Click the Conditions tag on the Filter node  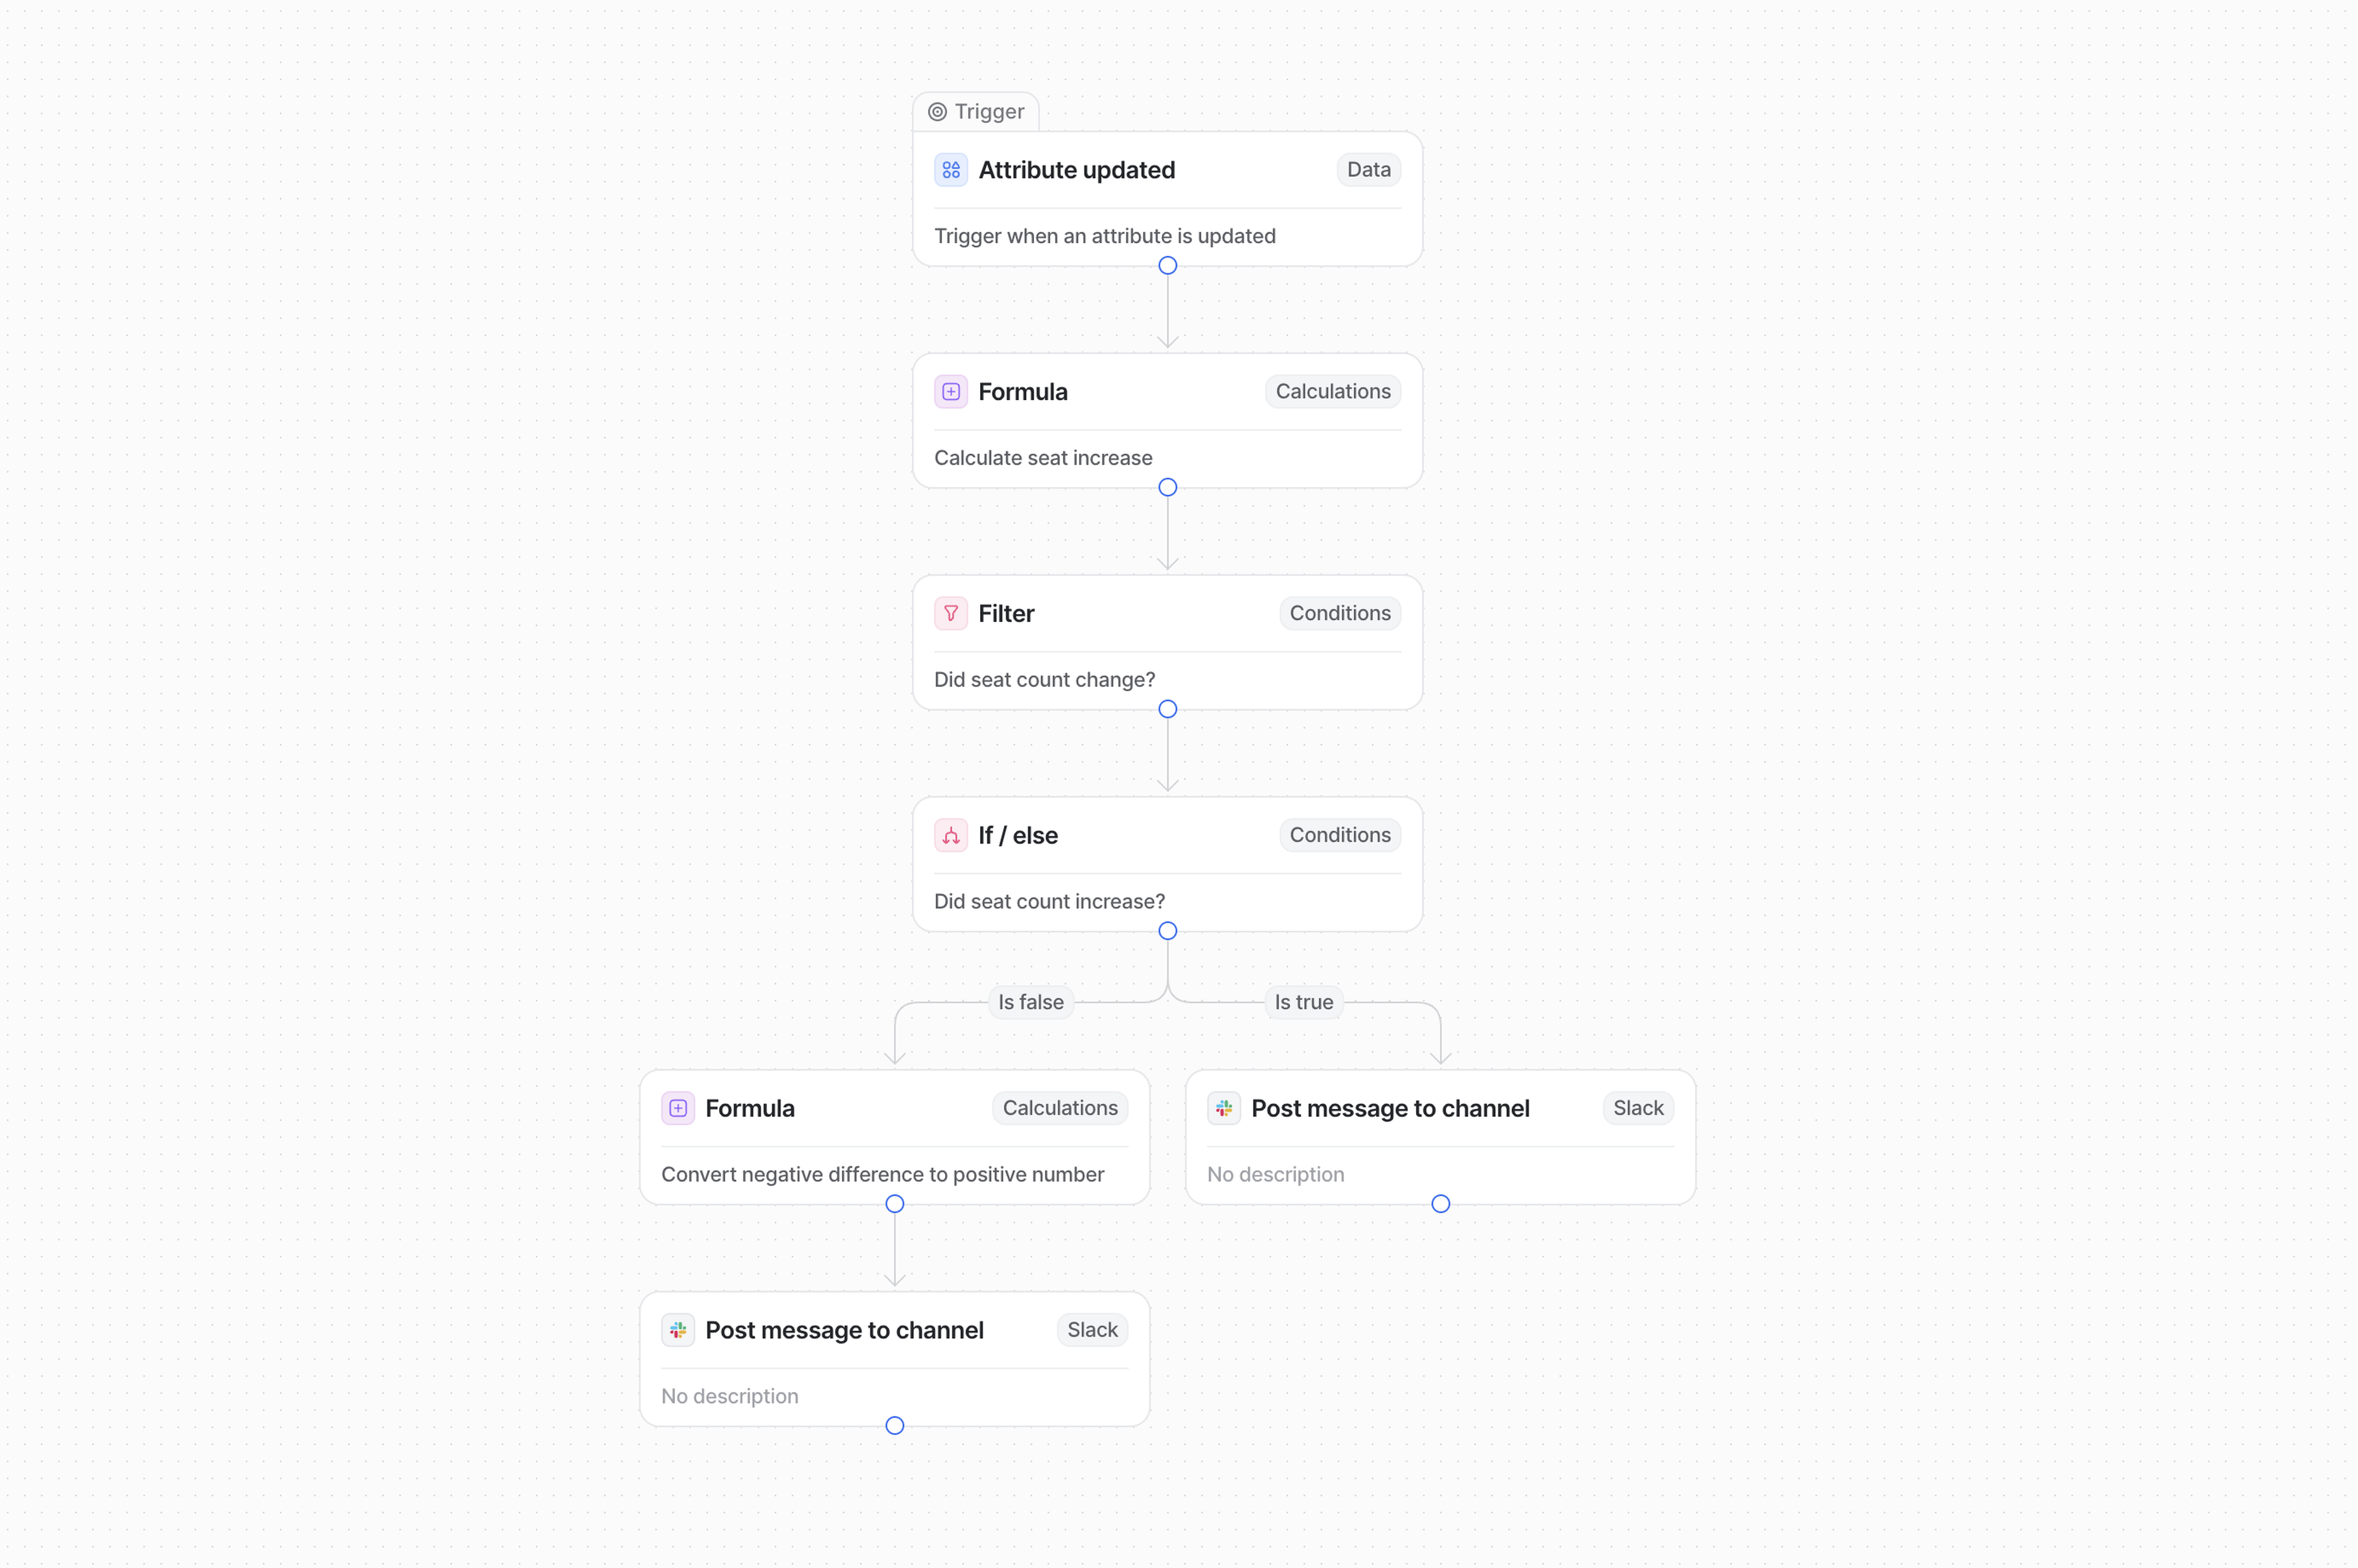tap(1339, 613)
